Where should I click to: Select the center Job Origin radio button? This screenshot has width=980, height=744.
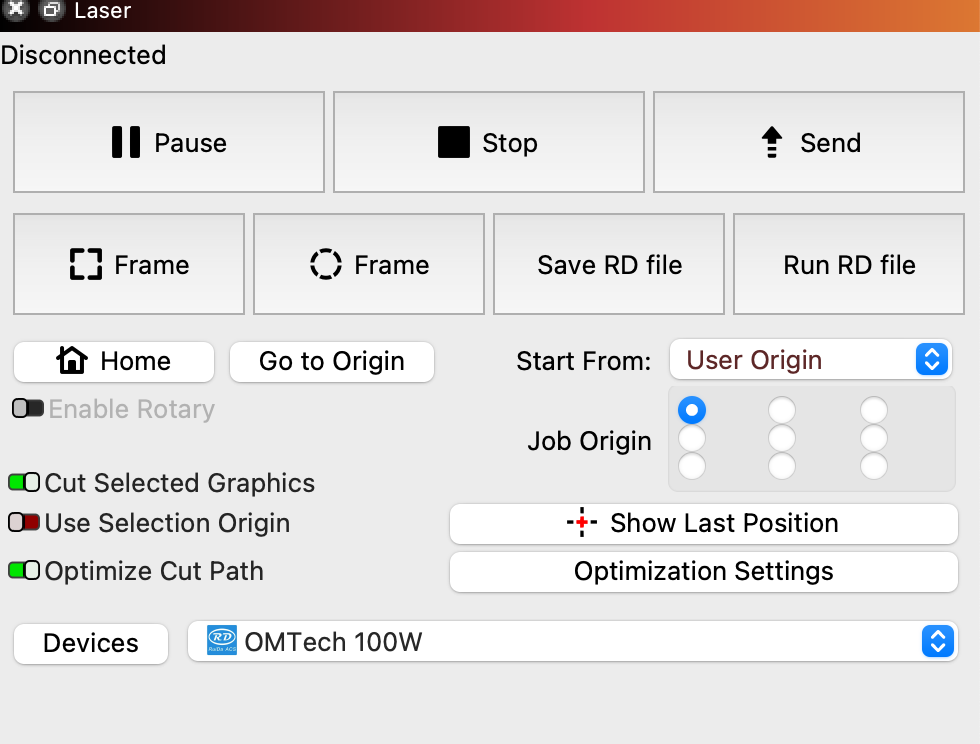(782, 438)
